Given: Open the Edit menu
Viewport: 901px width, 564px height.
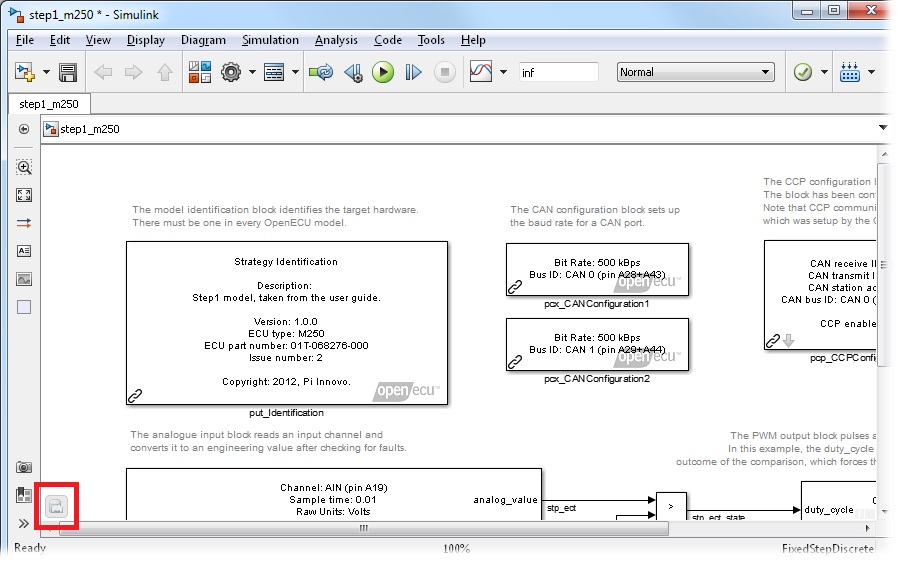Looking at the screenshot, I should 60,40.
